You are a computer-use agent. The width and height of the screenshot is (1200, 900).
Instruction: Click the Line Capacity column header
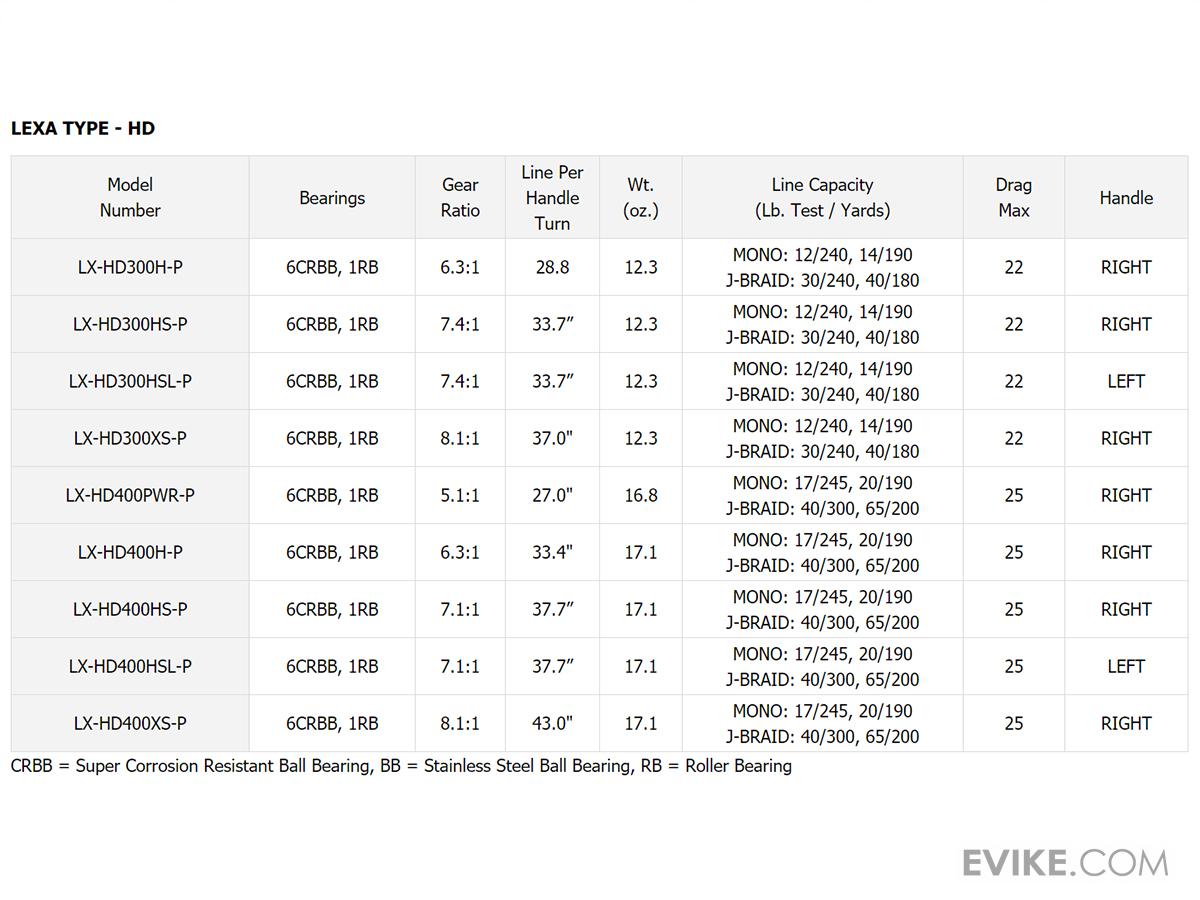click(822, 197)
